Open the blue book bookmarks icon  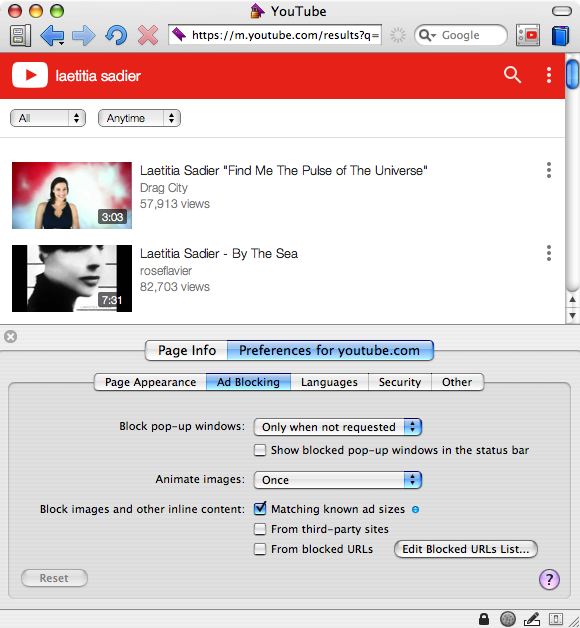point(560,35)
